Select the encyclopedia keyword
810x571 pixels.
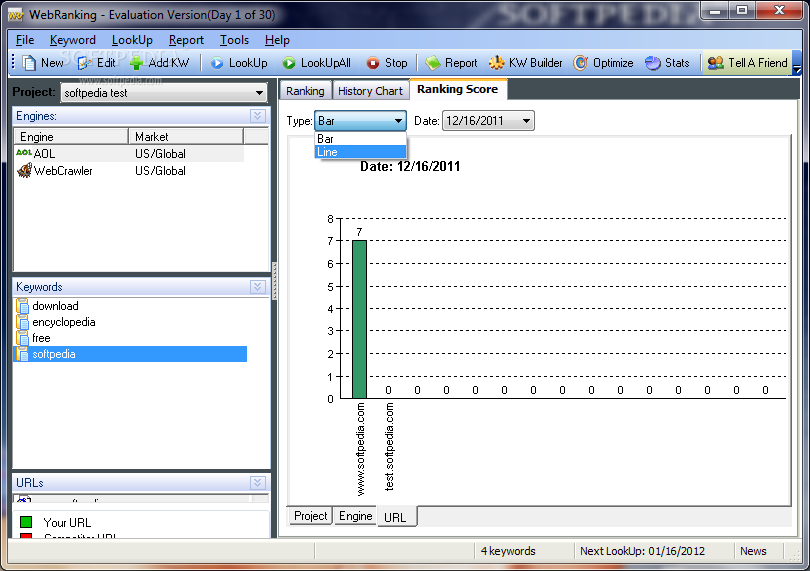pos(64,322)
